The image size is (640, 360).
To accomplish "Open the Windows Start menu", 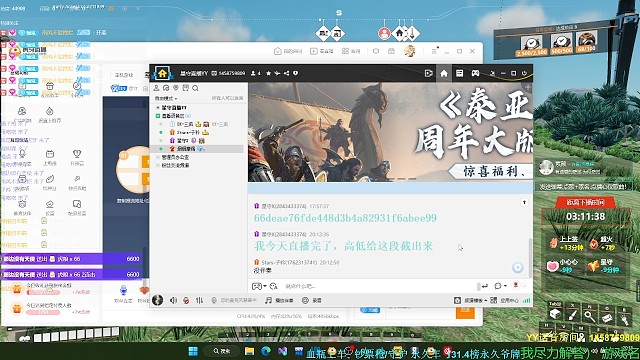I will [x=193, y=351].
